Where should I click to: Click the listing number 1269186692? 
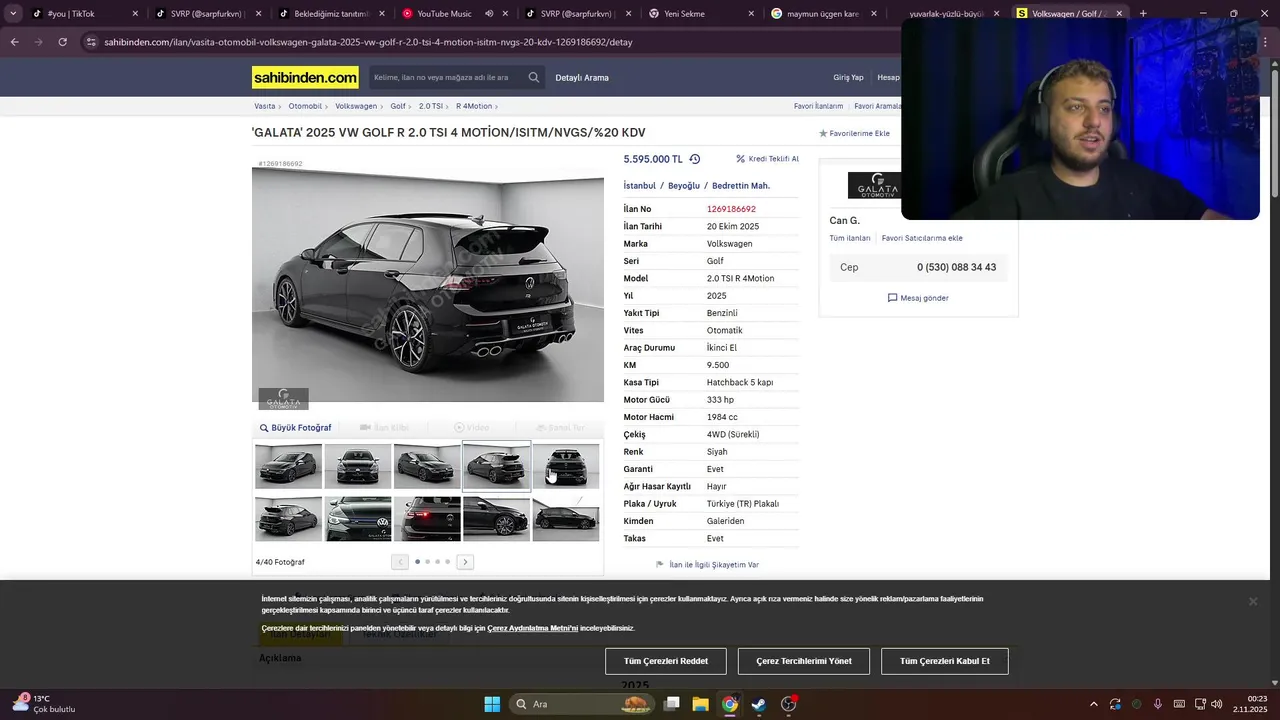coord(731,209)
